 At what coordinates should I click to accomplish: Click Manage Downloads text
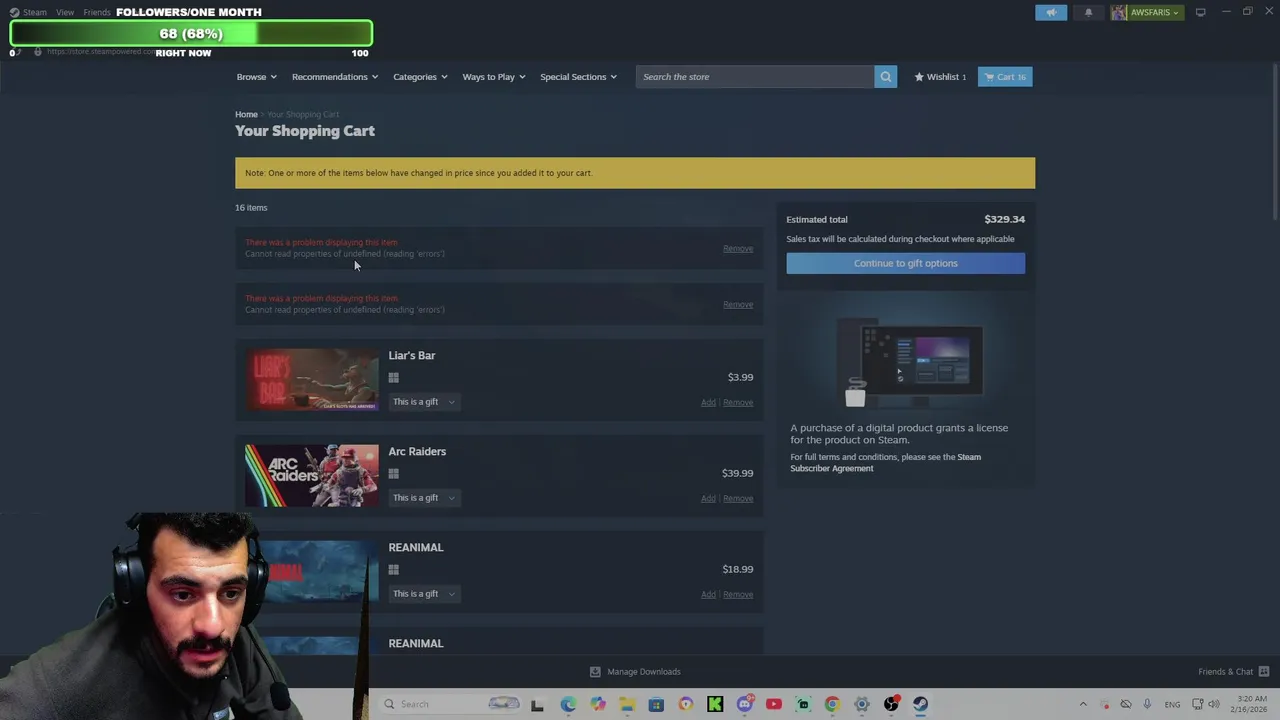643,672
